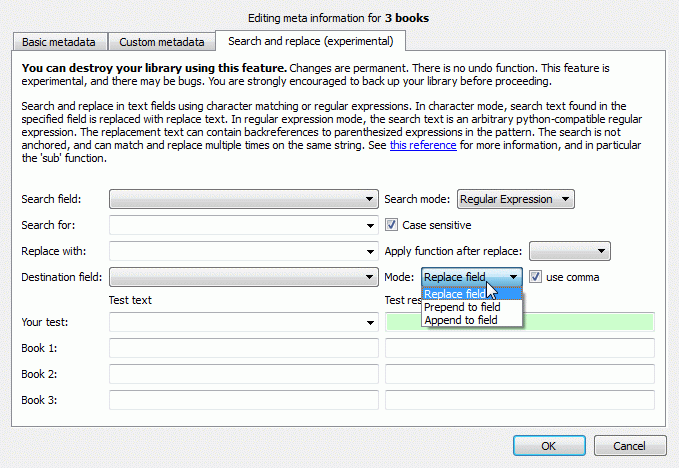Select the Search and replace tab
Viewport: 679px width, 468px height.
311,41
